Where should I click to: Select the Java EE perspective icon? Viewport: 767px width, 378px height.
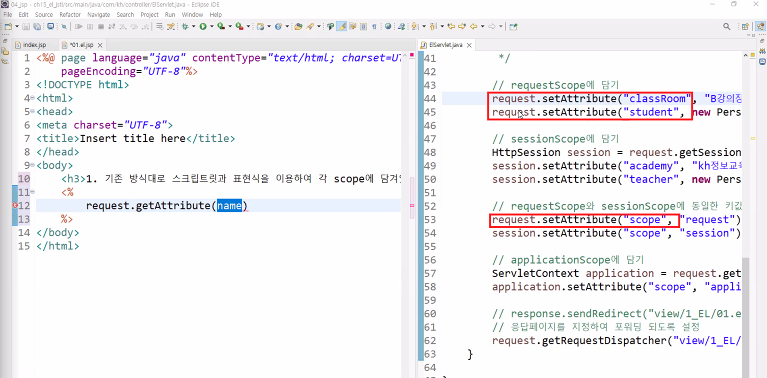pyautogui.click(x=760, y=26)
